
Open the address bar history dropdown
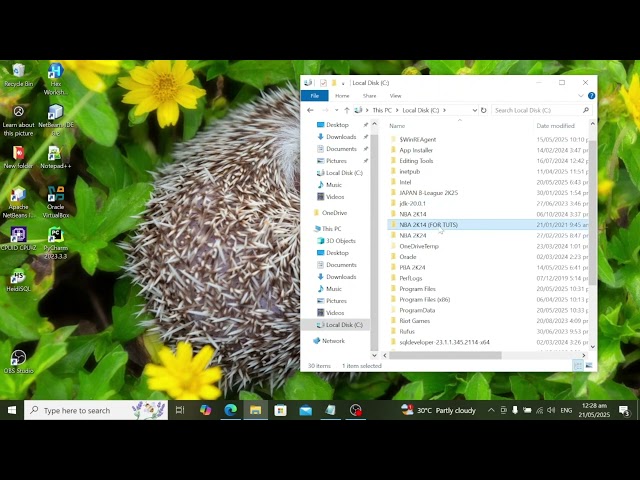pyautogui.click(x=474, y=110)
